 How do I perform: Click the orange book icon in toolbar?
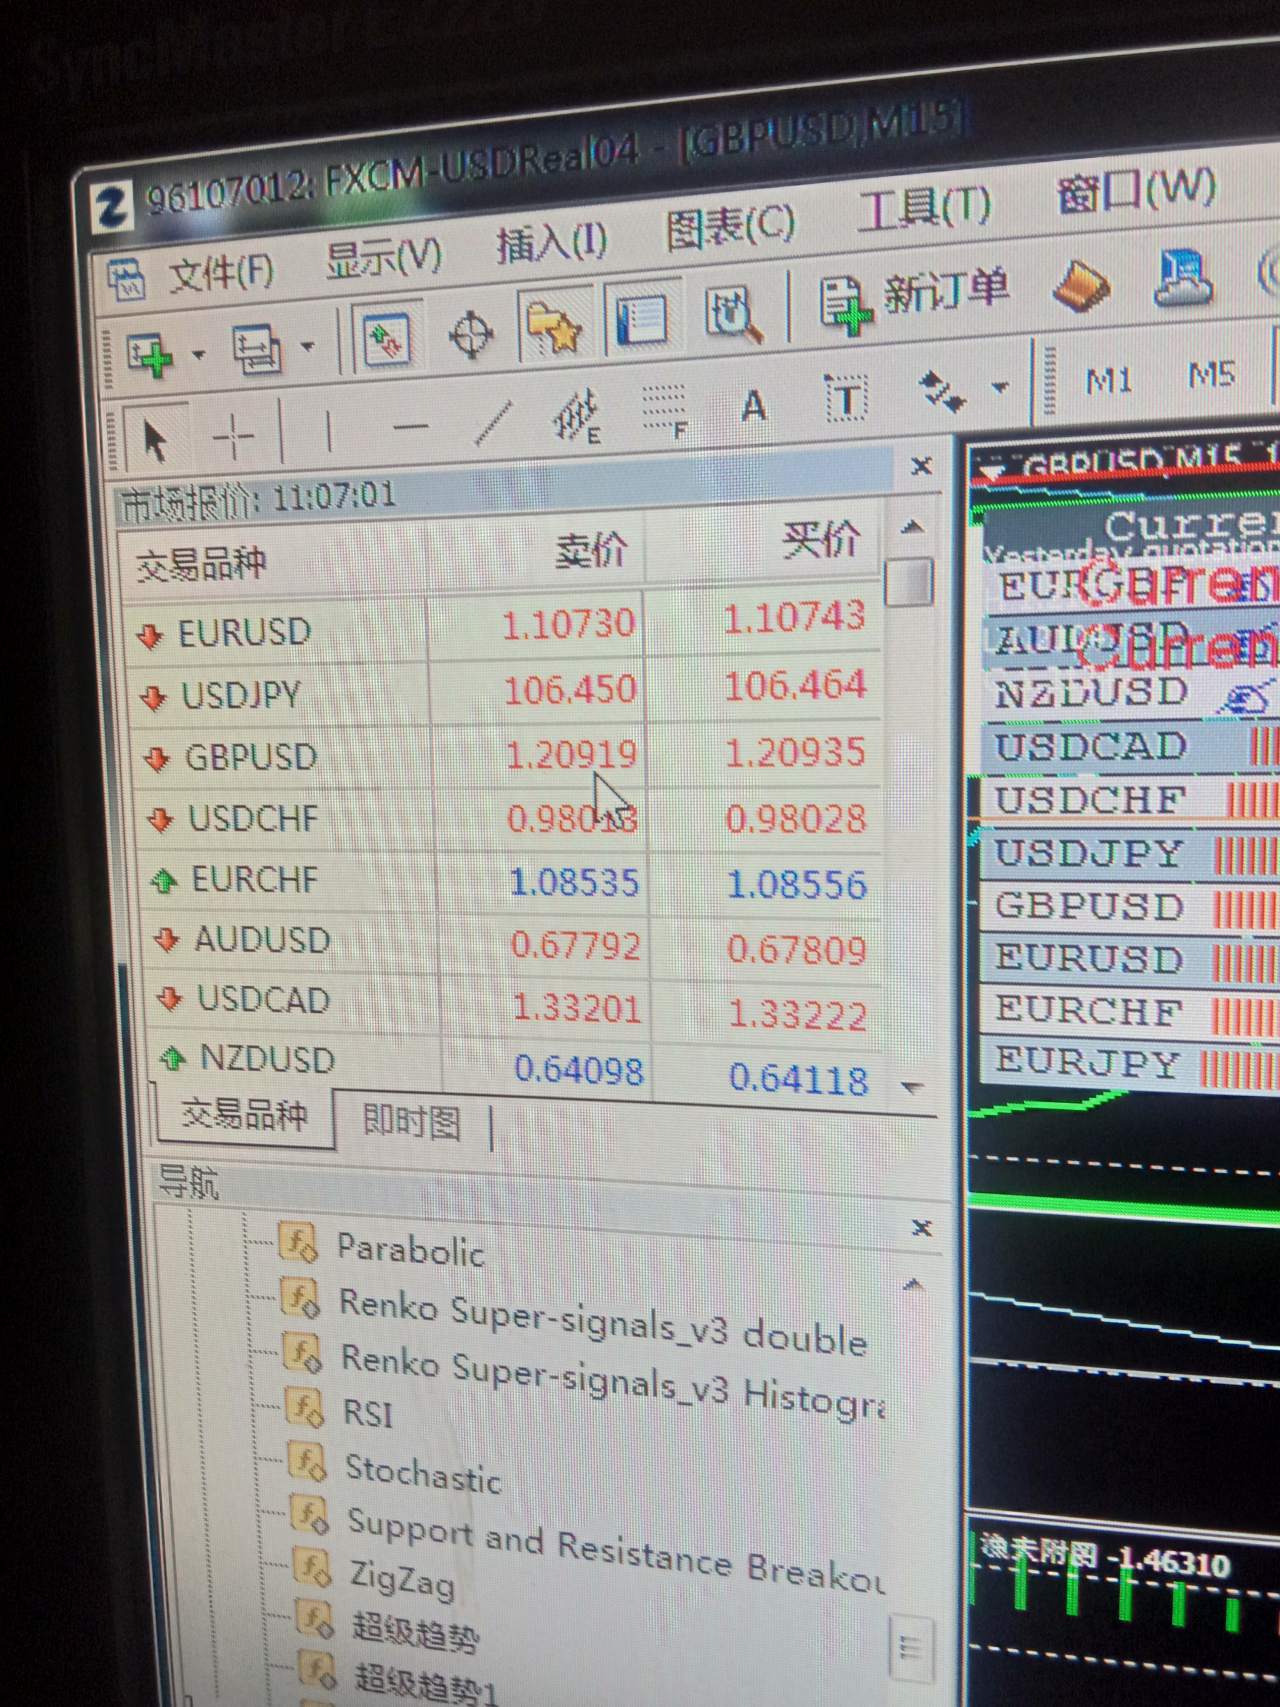tap(1081, 285)
